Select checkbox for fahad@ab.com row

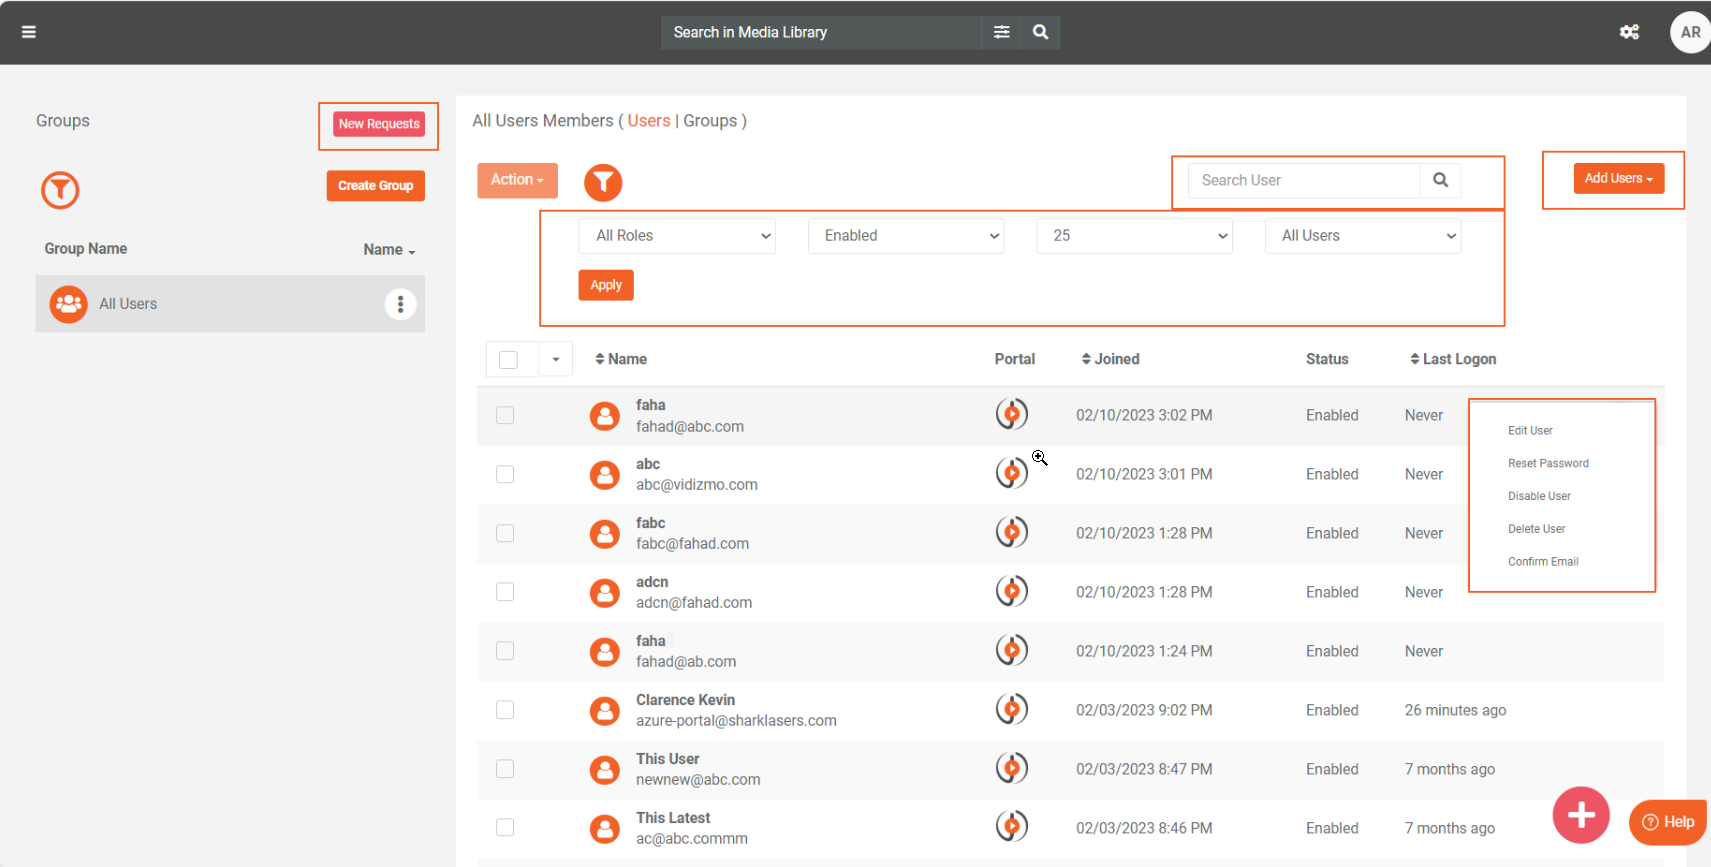505,651
